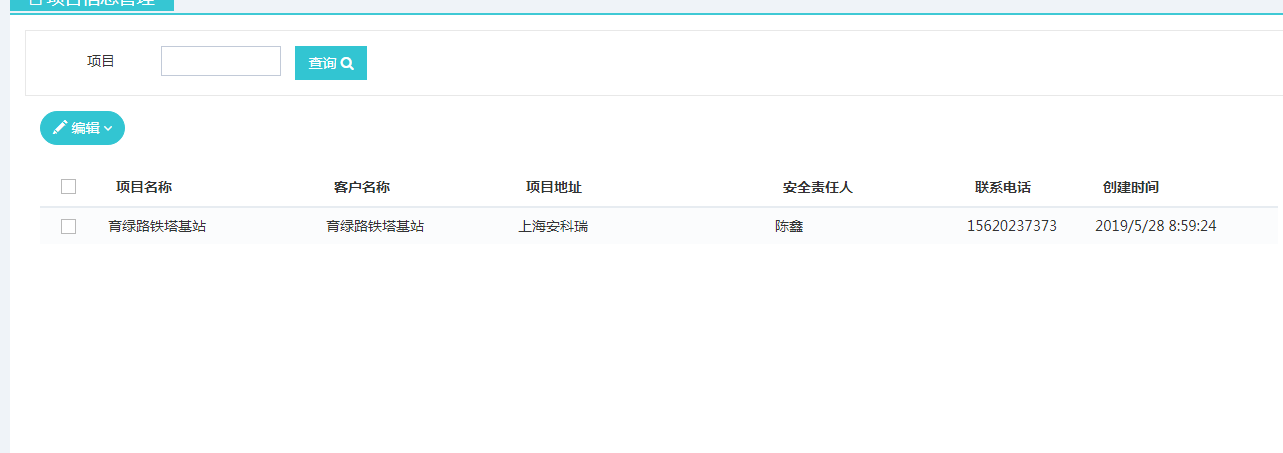Sort by 项目名称 column header
Screen dimensions: 1283x453
[x=144, y=187]
